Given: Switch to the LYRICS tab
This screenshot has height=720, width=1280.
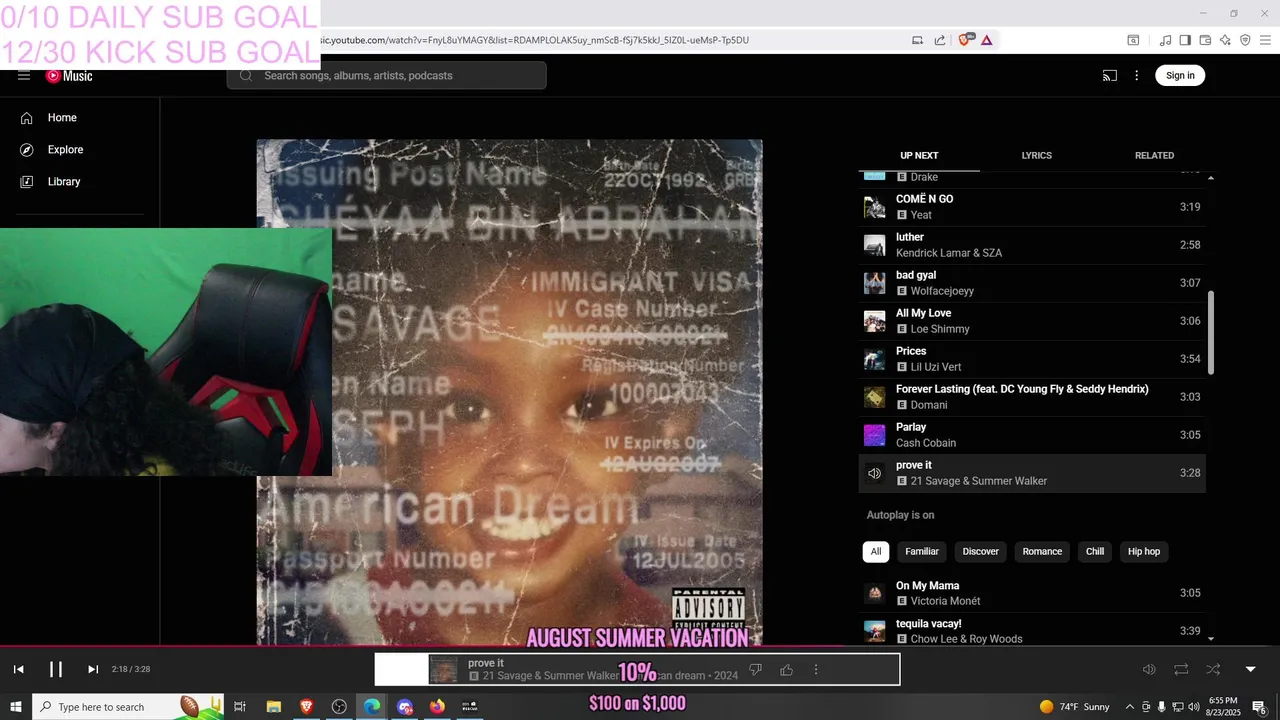Looking at the screenshot, I should tap(1036, 156).
